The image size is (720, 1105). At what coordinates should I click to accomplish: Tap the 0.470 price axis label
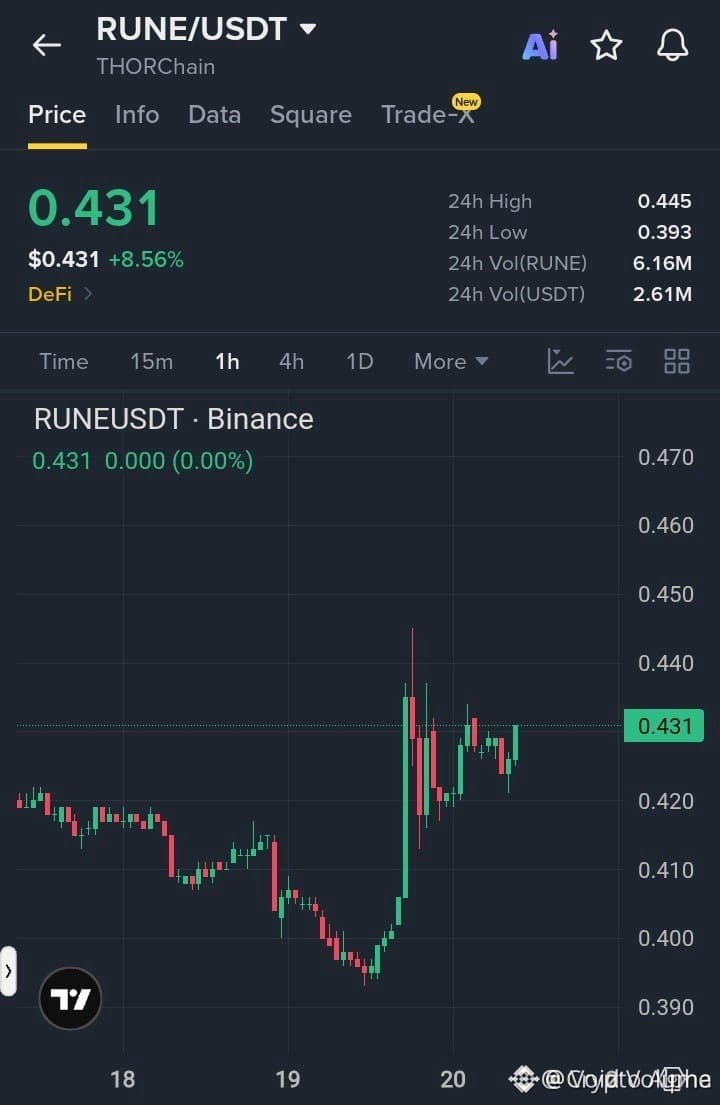[x=666, y=457]
